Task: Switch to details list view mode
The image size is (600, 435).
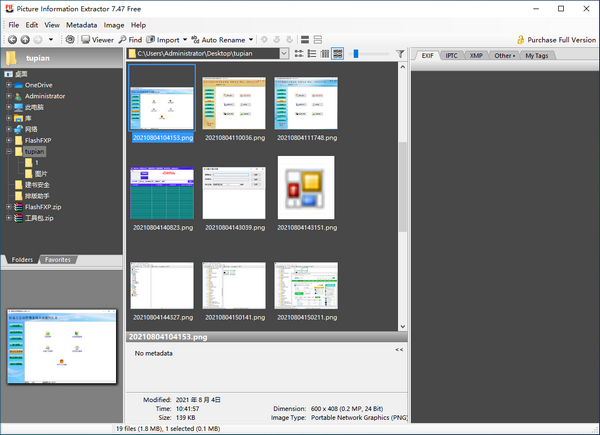Action: point(312,53)
